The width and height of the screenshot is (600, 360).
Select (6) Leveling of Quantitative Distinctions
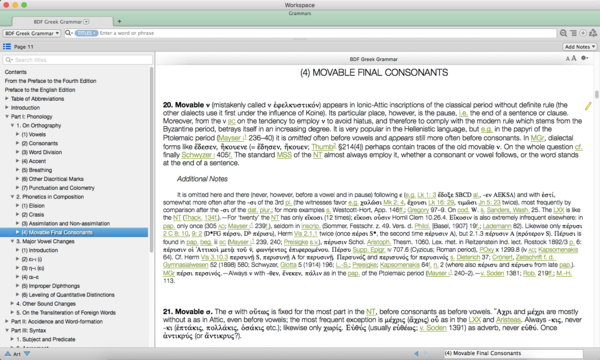tap(68, 295)
